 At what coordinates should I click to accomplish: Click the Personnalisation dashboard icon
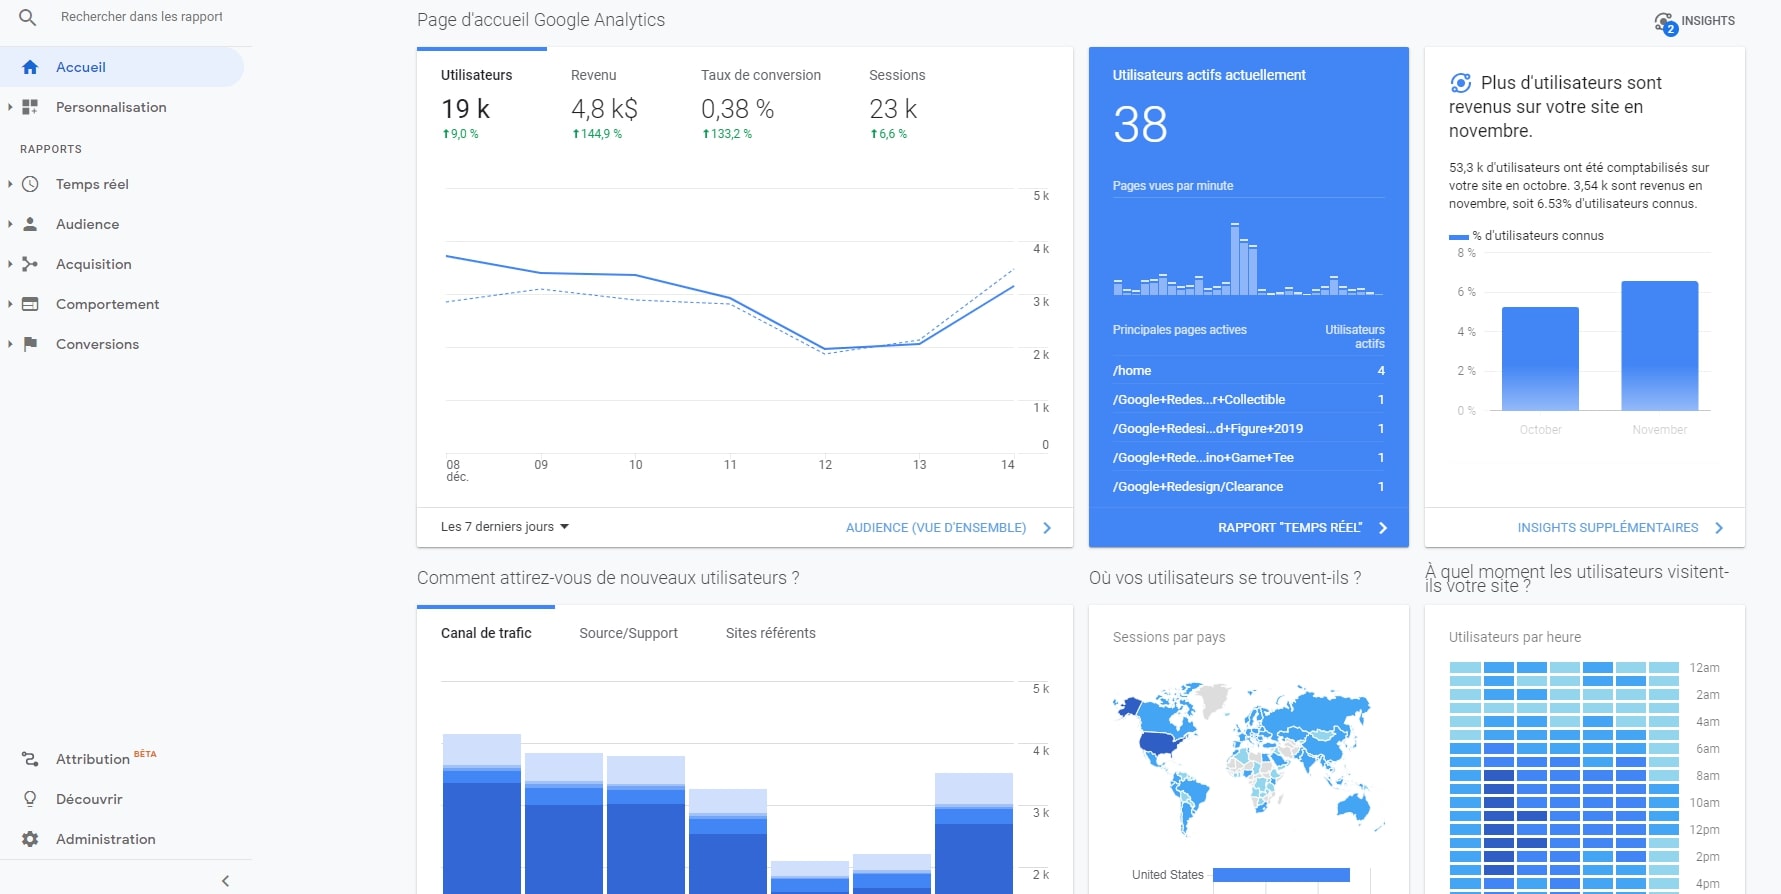30,107
